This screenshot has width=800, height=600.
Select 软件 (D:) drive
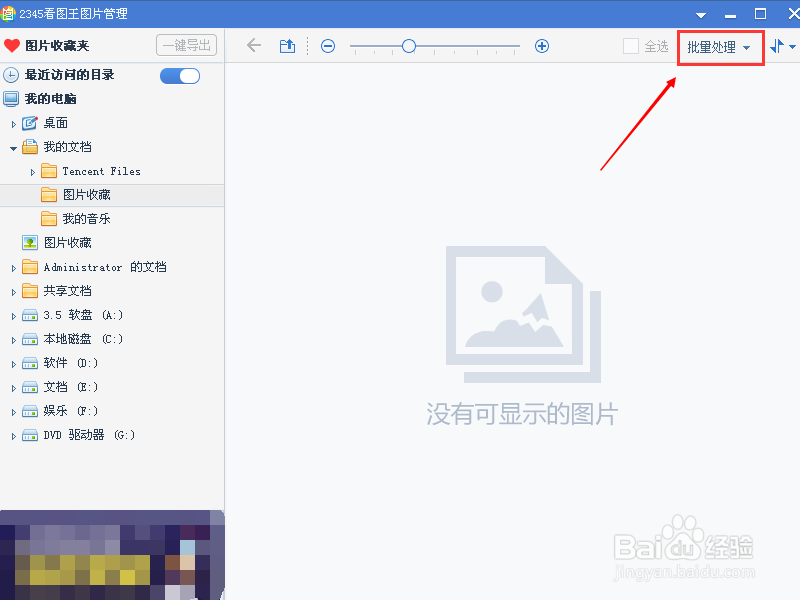click(70, 363)
